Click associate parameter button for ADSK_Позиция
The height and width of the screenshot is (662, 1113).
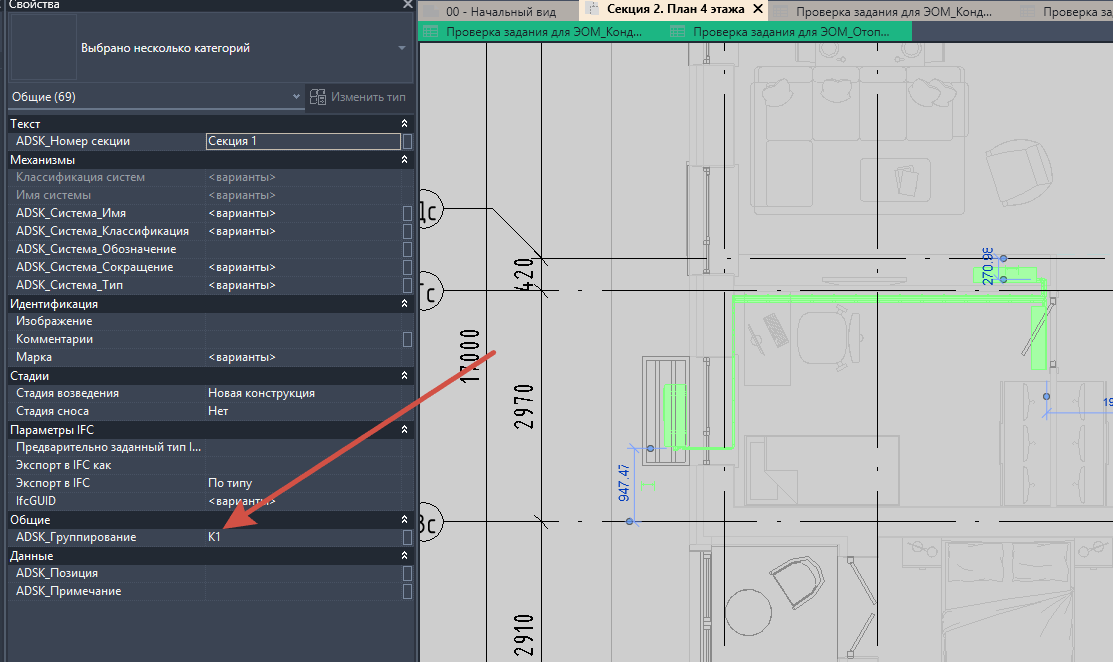pyautogui.click(x=407, y=573)
